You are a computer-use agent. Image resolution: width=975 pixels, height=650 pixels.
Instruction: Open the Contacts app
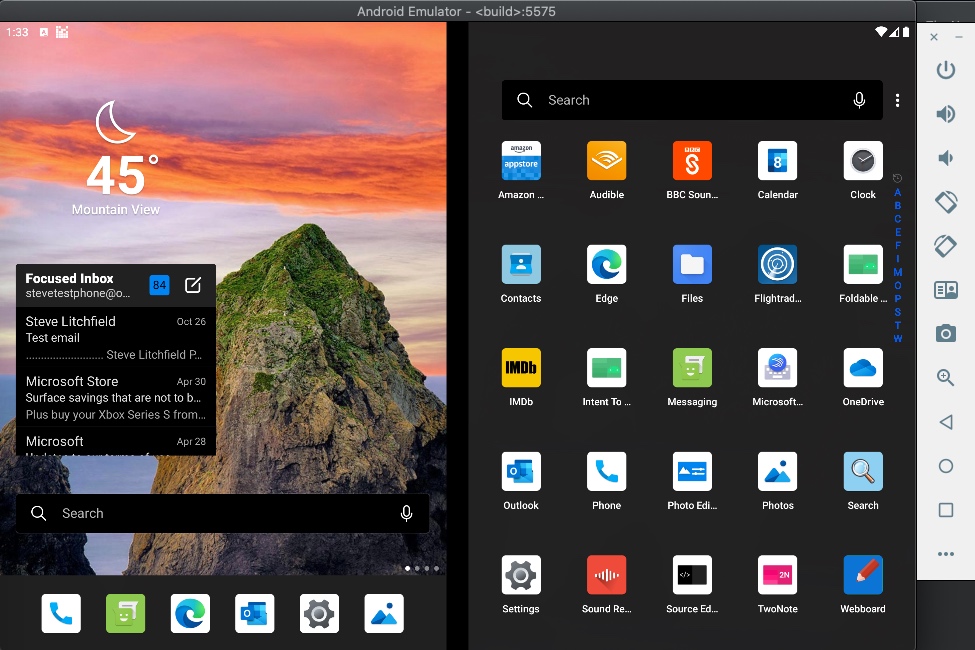(521, 264)
